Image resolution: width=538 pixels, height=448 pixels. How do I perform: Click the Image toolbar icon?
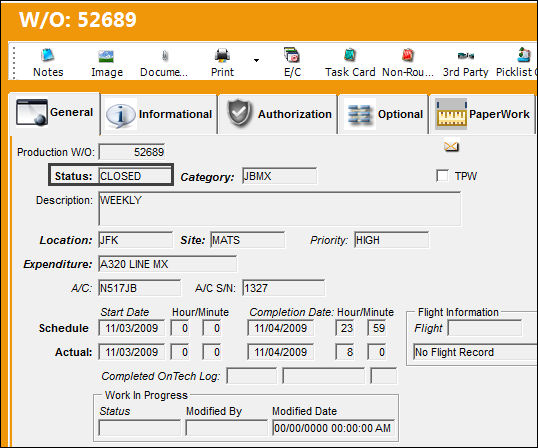tap(106, 56)
